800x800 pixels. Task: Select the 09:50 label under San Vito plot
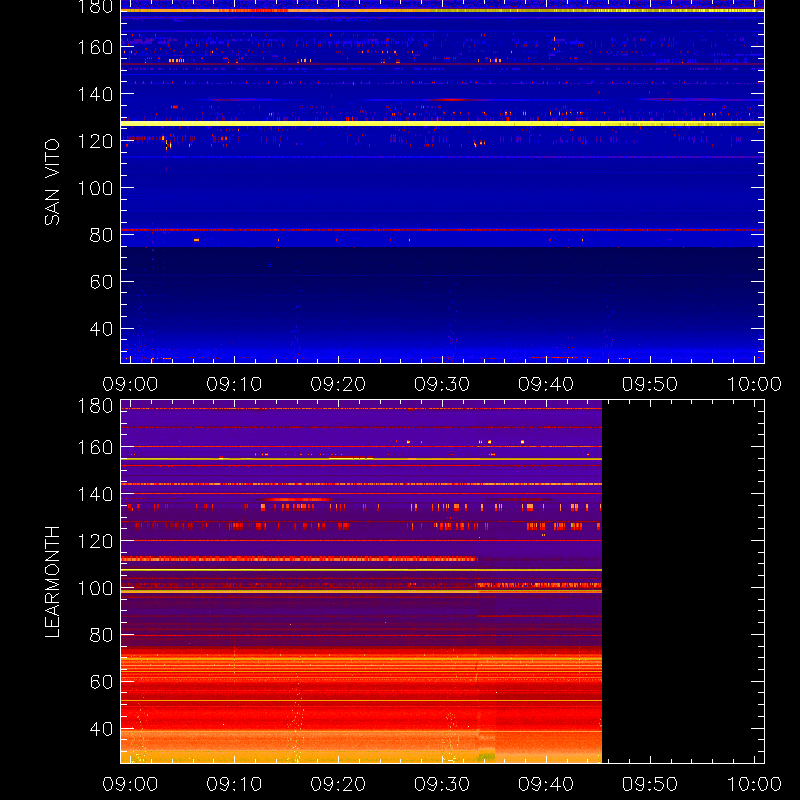[650, 384]
